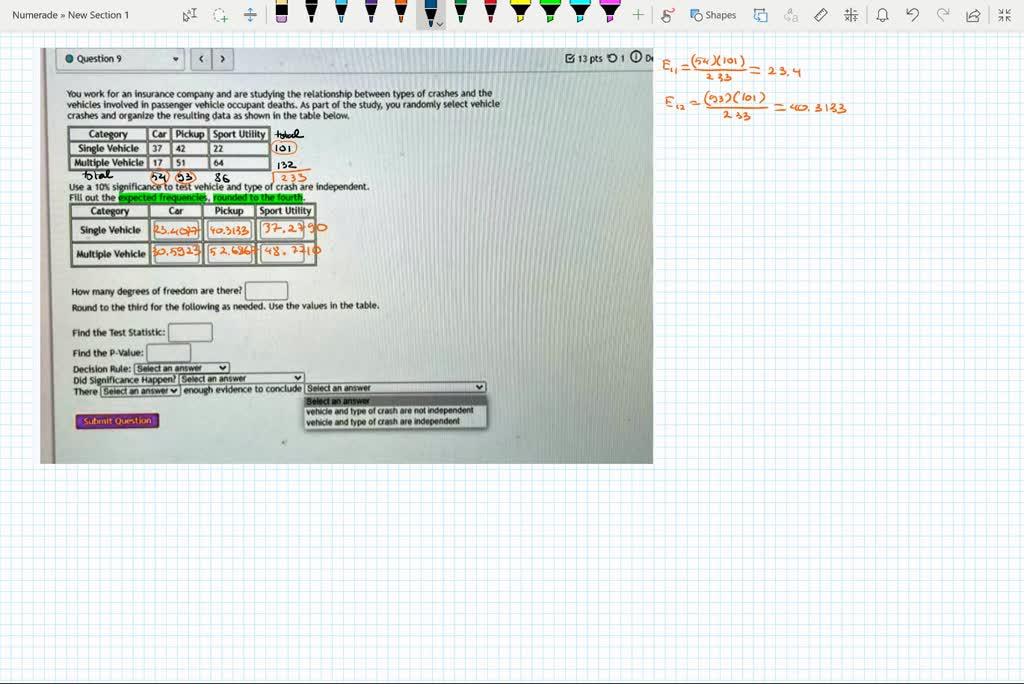Screen dimensions: 1024x684
Task: Select the blue pen tool
Action: pos(432,15)
